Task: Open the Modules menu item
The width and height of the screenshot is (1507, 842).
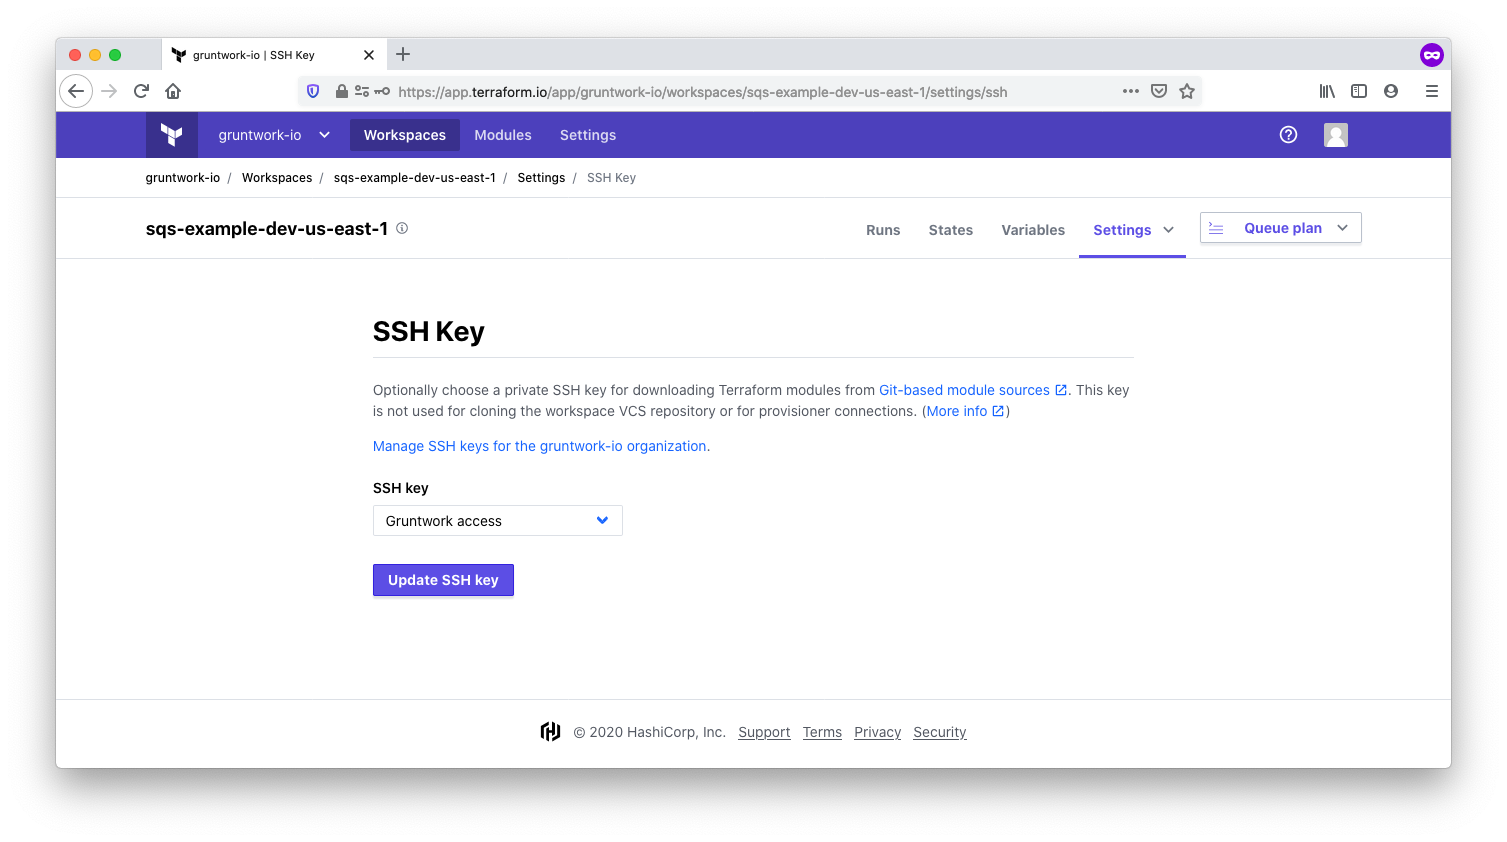Action: pyautogui.click(x=503, y=134)
